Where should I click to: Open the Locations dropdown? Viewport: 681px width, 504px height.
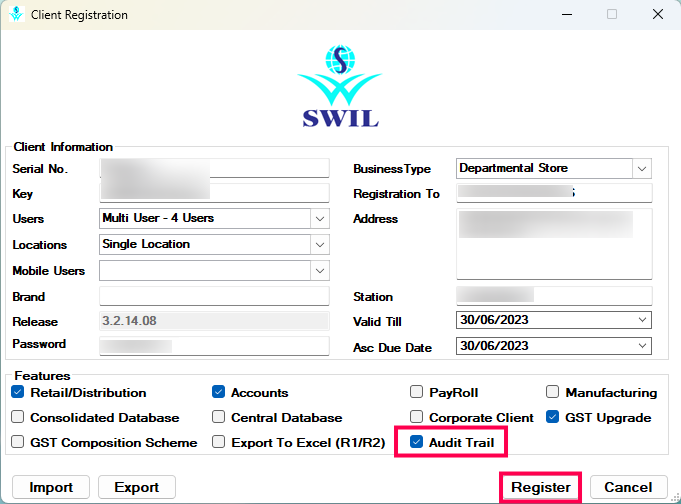(320, 245)
